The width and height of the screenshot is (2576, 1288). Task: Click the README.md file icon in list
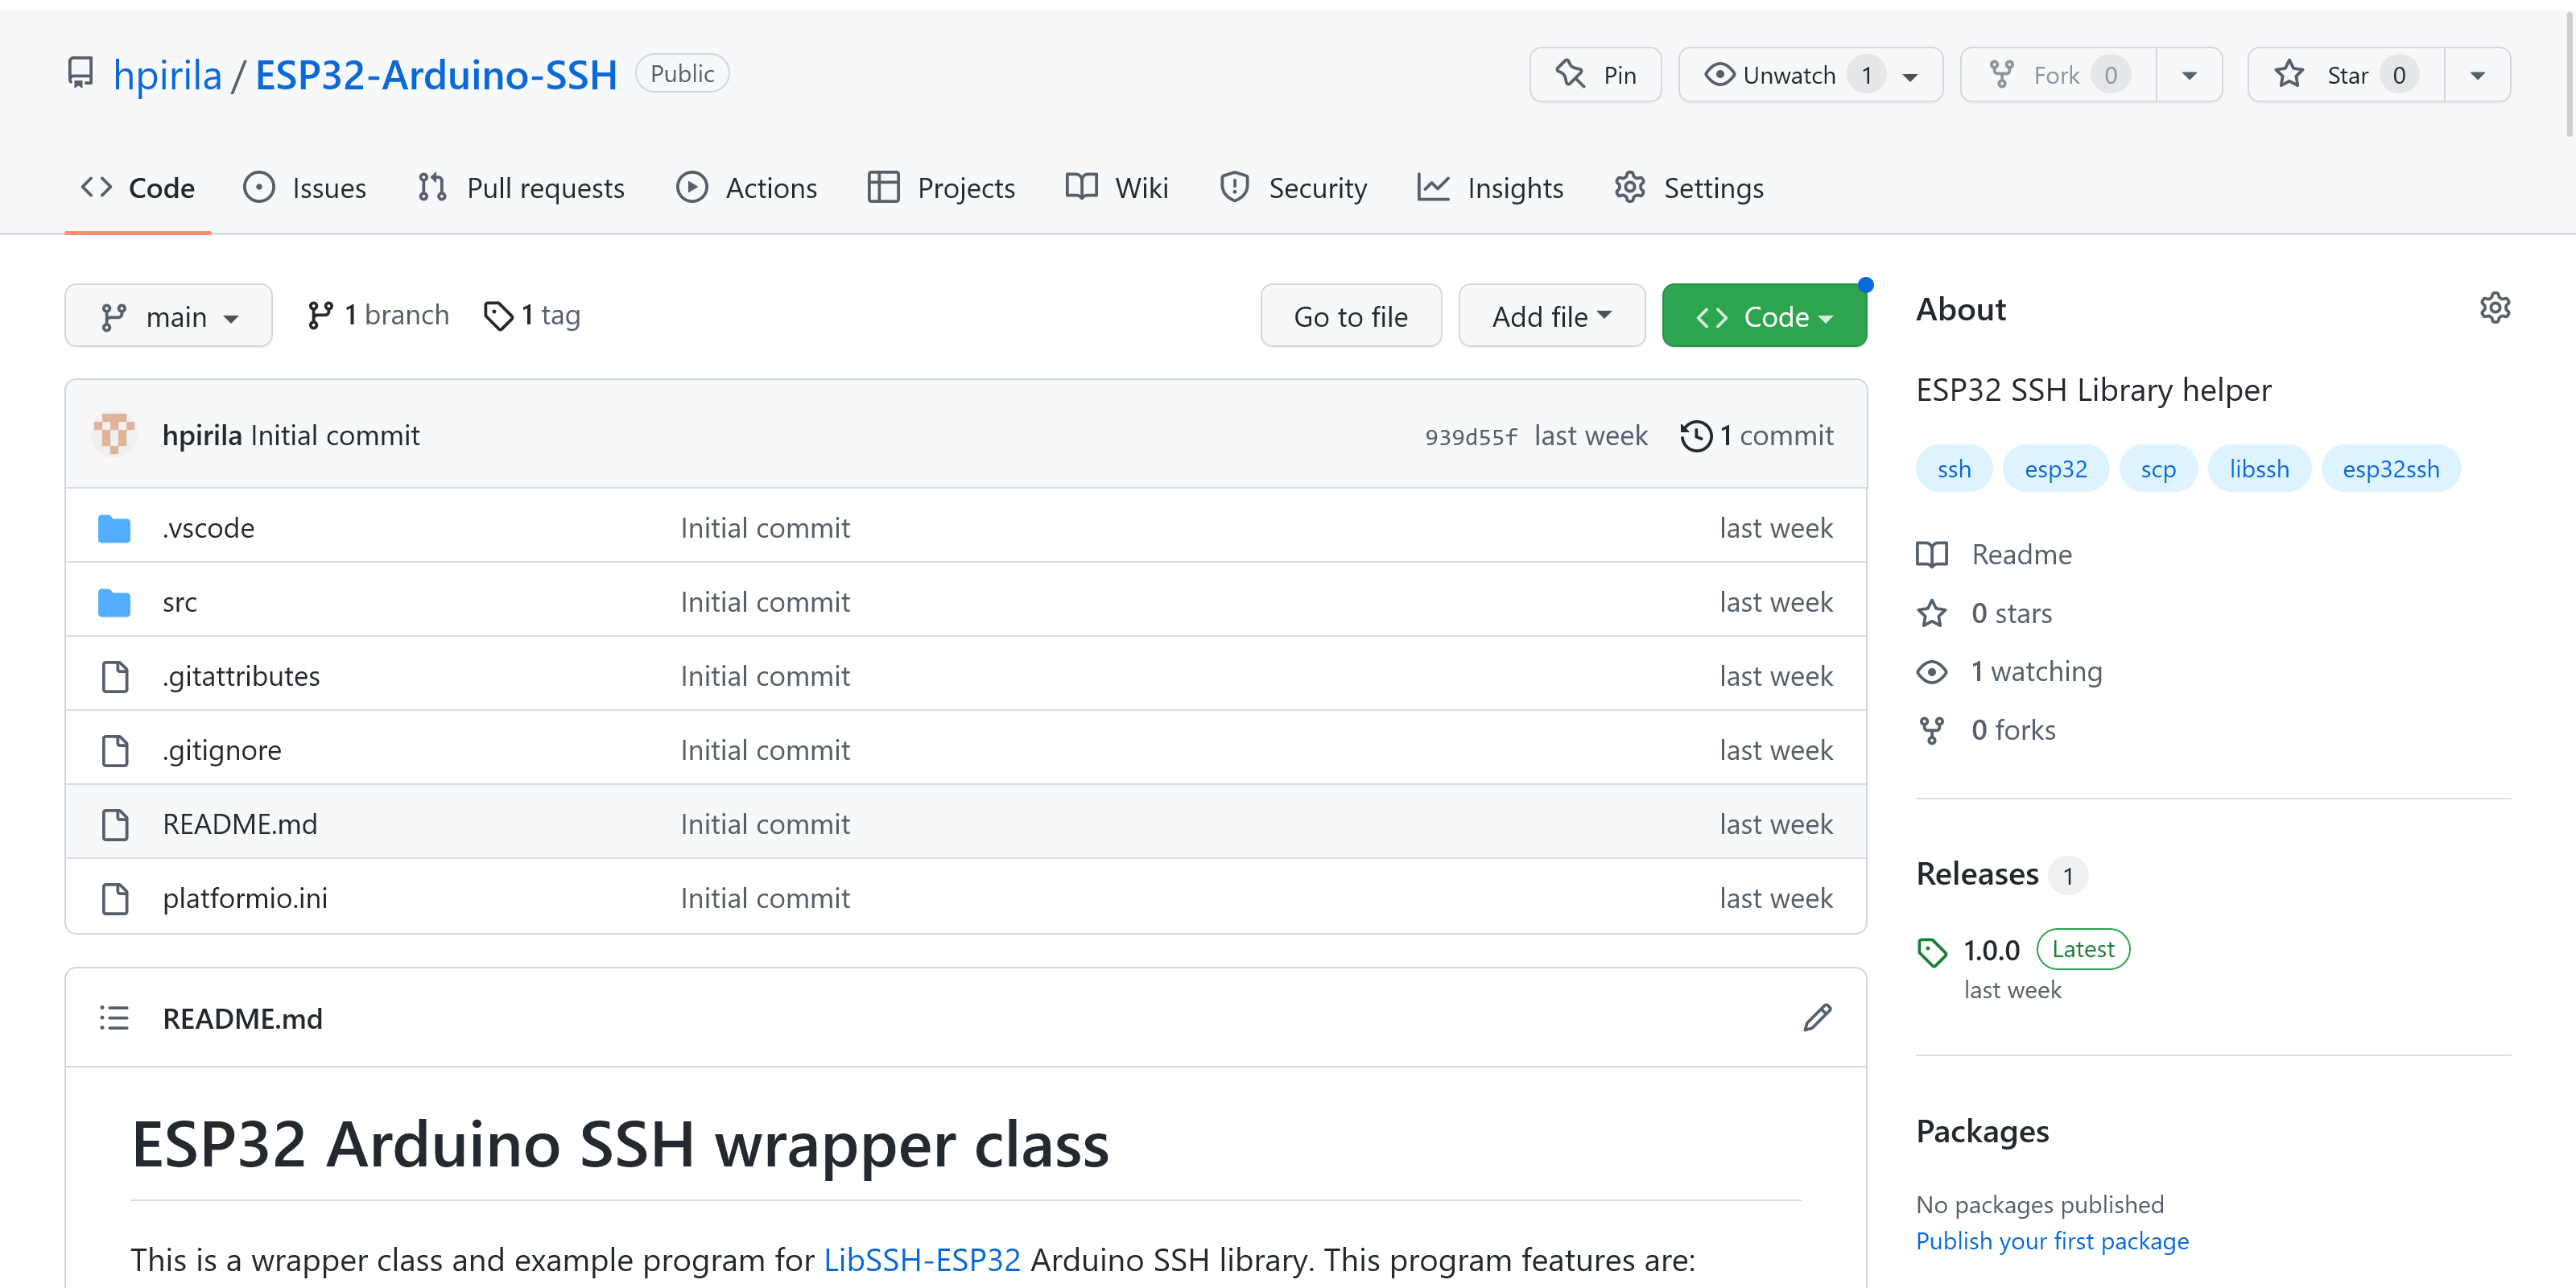115,824
